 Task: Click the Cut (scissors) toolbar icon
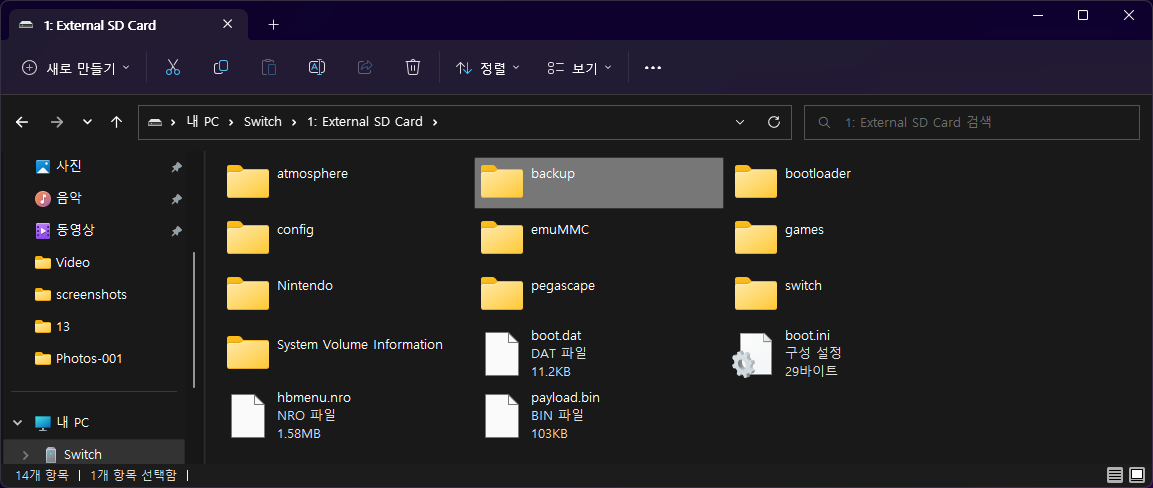coord(173,68)
